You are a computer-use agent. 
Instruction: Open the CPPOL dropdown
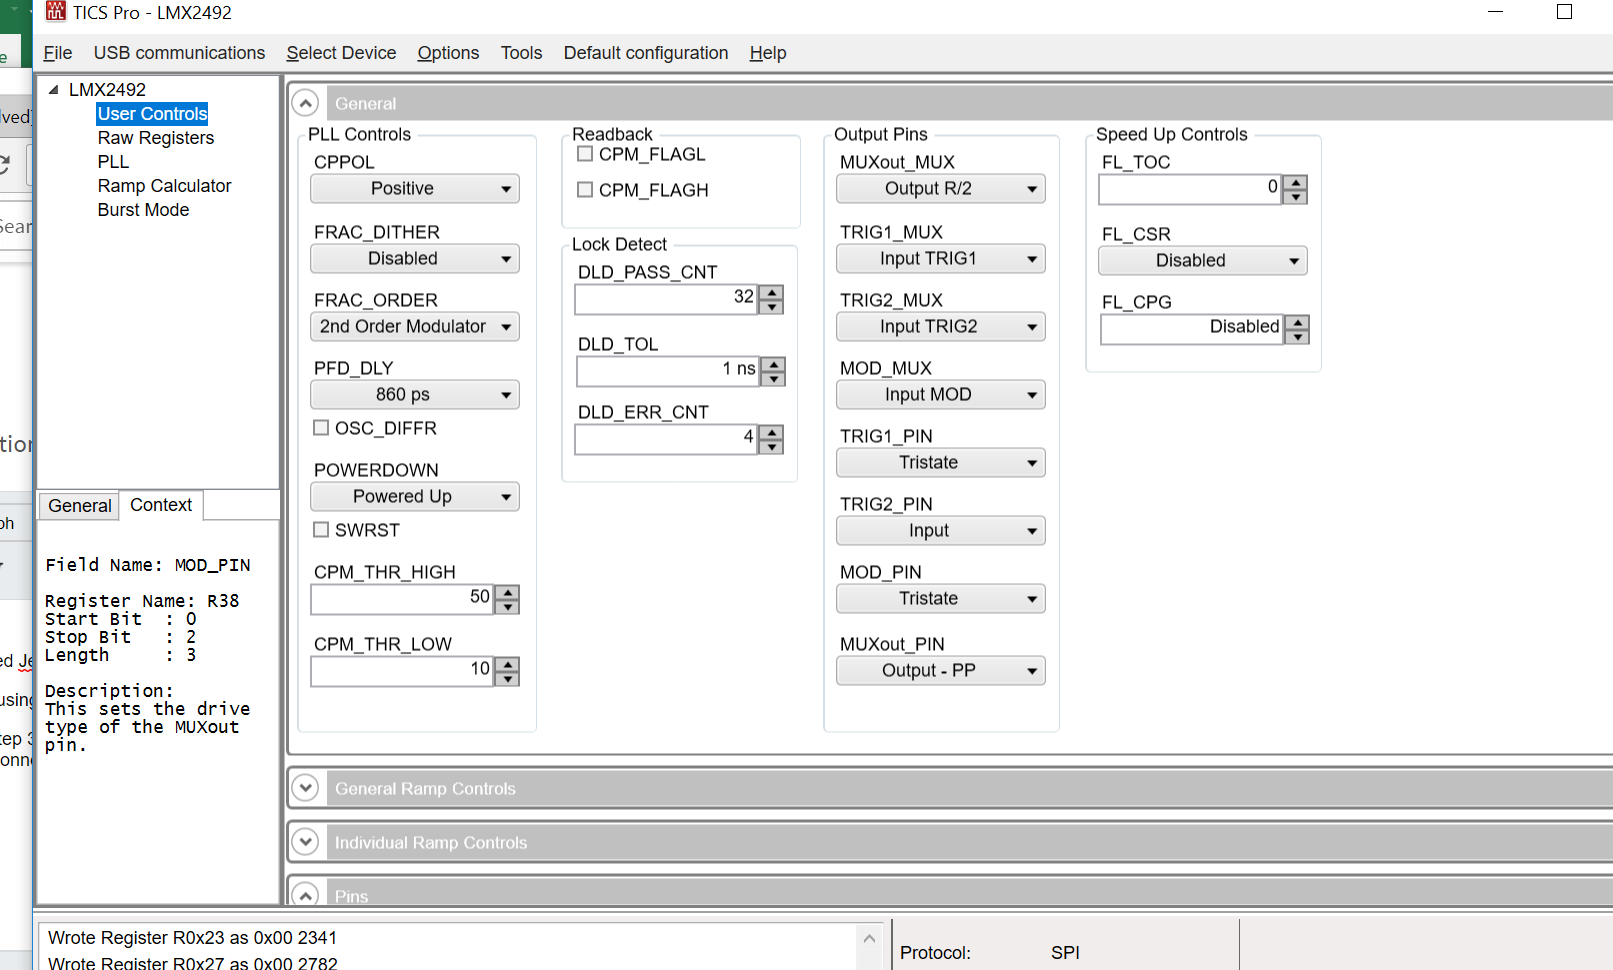click(415, 189)
